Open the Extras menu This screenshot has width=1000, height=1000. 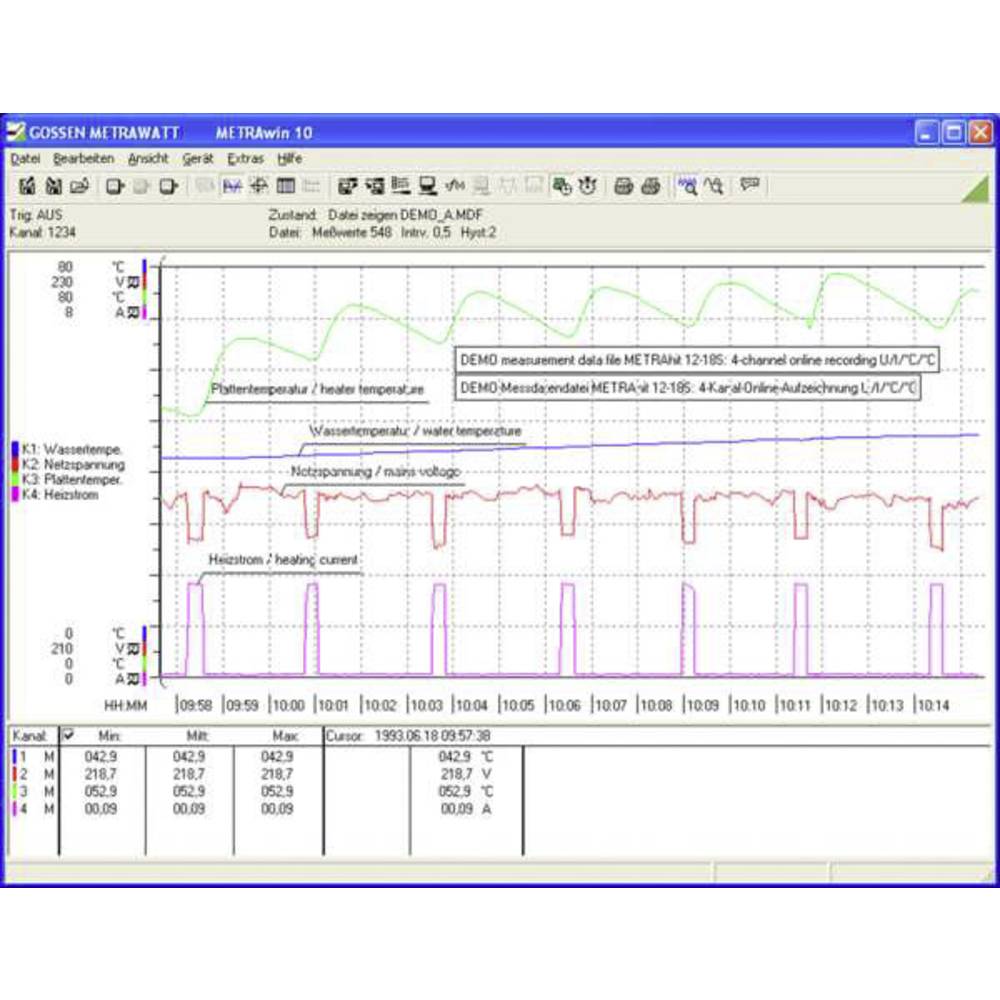pyautogui.click(x=245, y=159)
